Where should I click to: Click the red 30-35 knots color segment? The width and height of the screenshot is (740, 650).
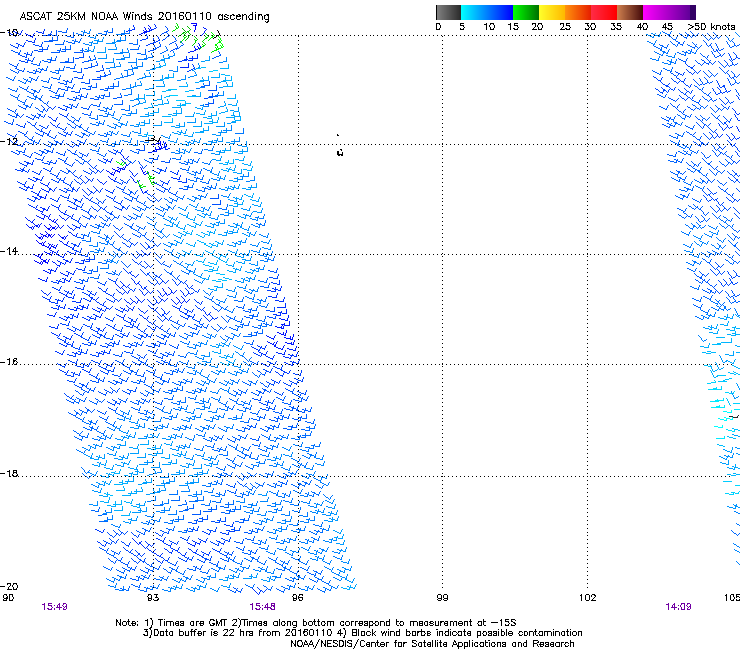tap(604, 12)
